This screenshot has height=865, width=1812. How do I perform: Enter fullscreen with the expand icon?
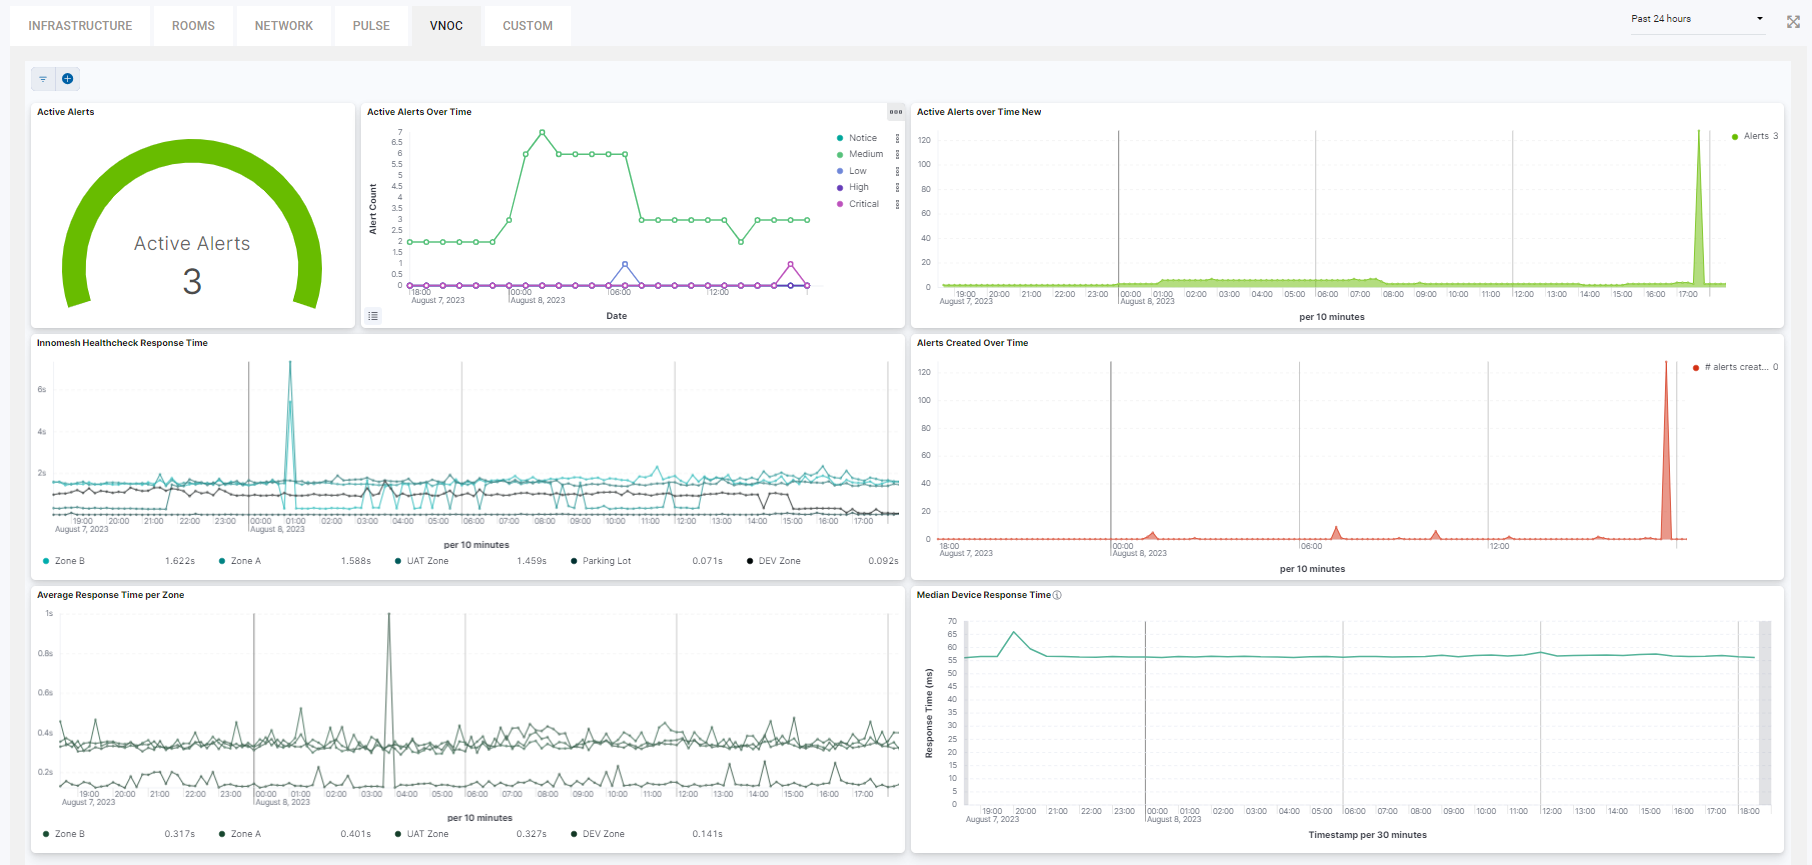click(1793, 21)
